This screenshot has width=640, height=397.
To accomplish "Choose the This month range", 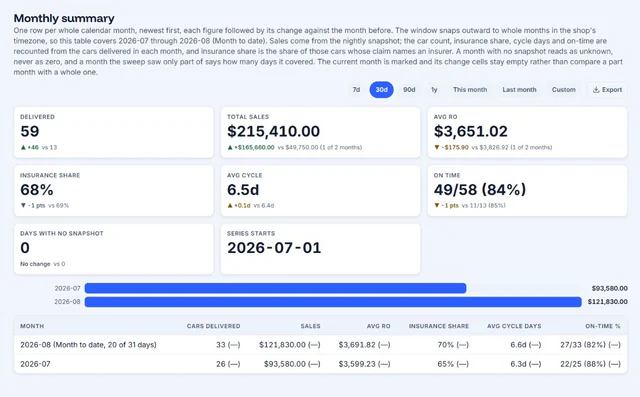I will tap(470, 90).
